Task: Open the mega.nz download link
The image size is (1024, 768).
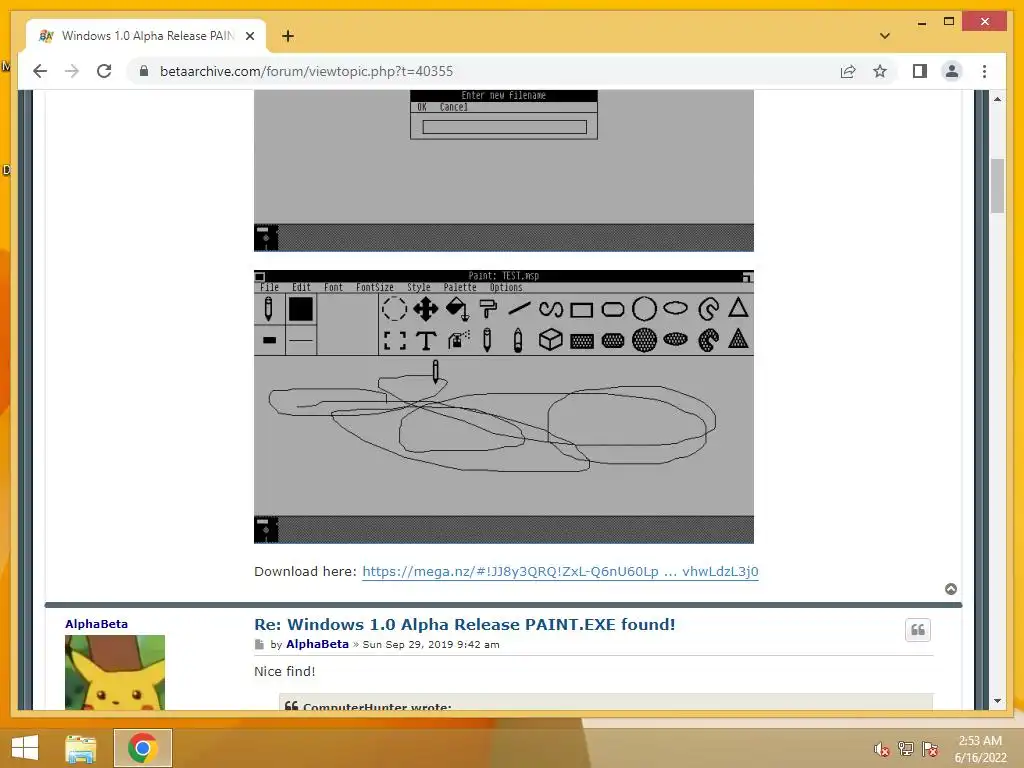Action: pos(560,571)
